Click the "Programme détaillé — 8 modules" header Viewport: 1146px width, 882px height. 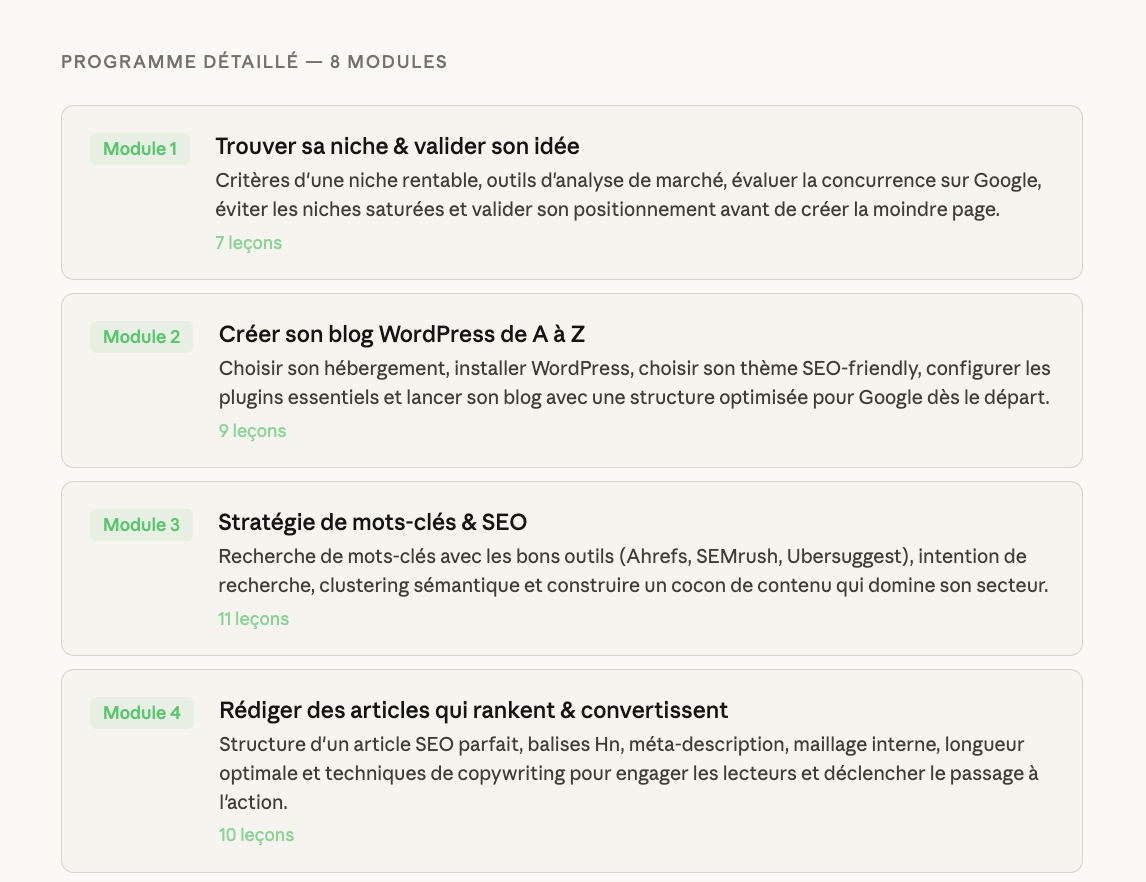pyautogui.click(x=254, y=62)
